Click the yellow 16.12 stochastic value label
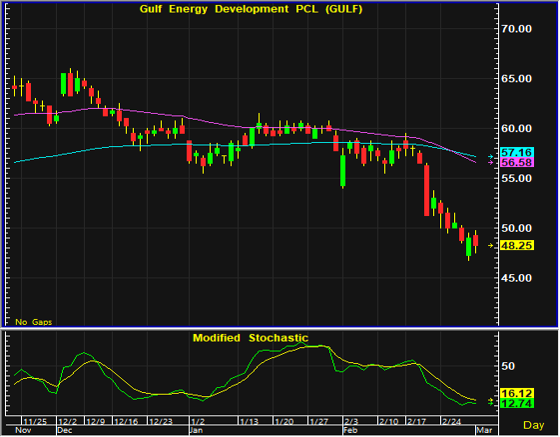Image resolution: width=560 pixels, height=437 pixels. pos(517,393)
